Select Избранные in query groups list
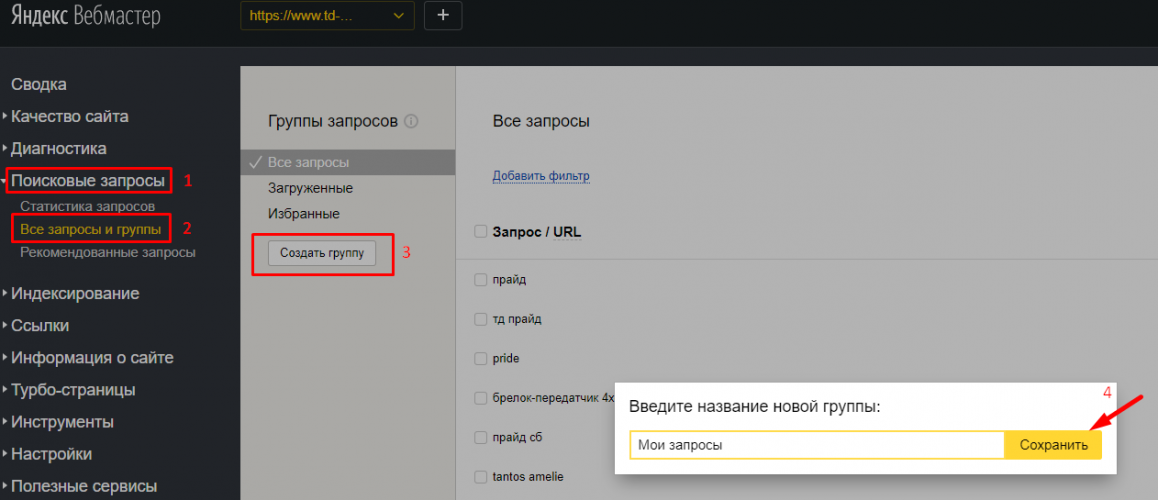This screenshot has height=500, width=1158. click(303, 213)
